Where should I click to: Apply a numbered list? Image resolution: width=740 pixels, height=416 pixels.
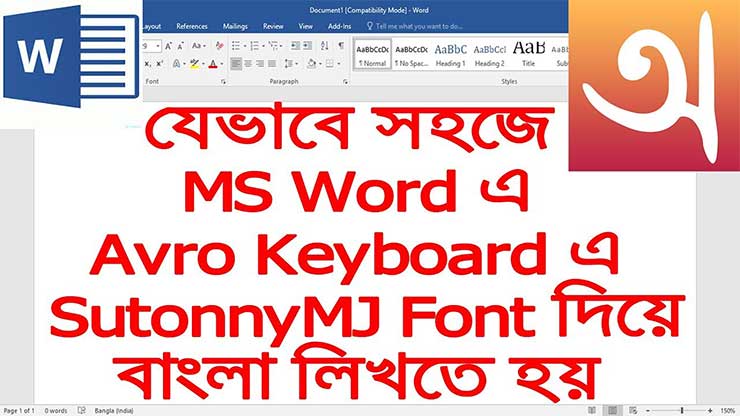point(255,46)
